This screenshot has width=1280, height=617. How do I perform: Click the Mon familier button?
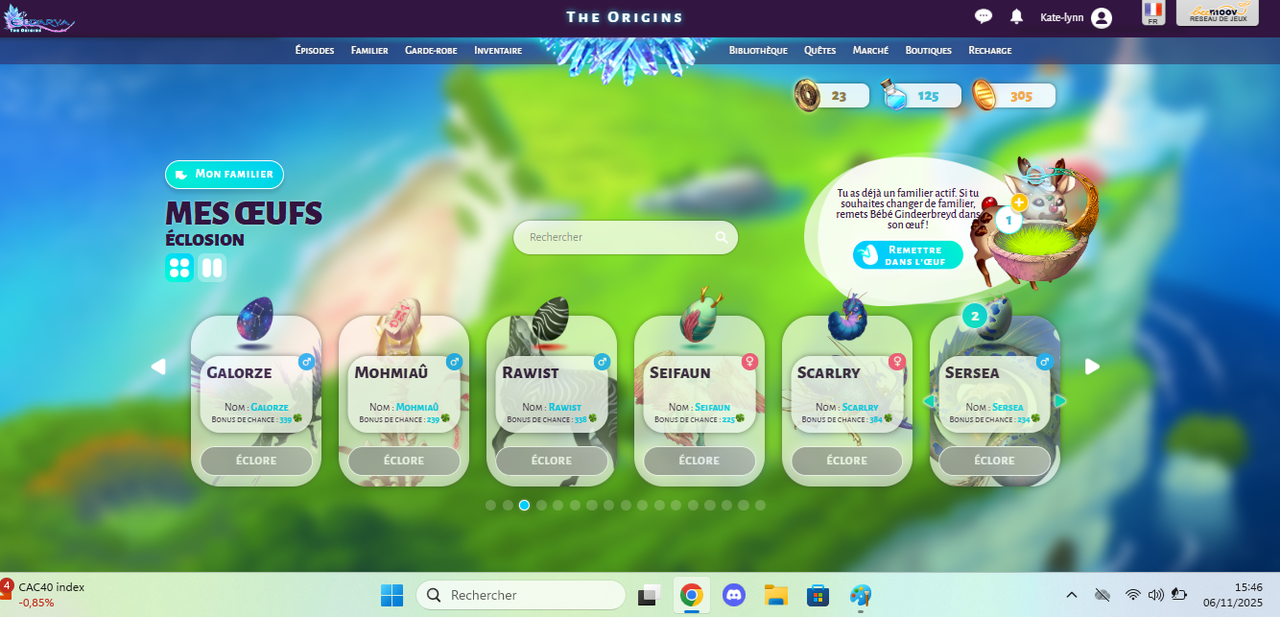coord(225,174)
